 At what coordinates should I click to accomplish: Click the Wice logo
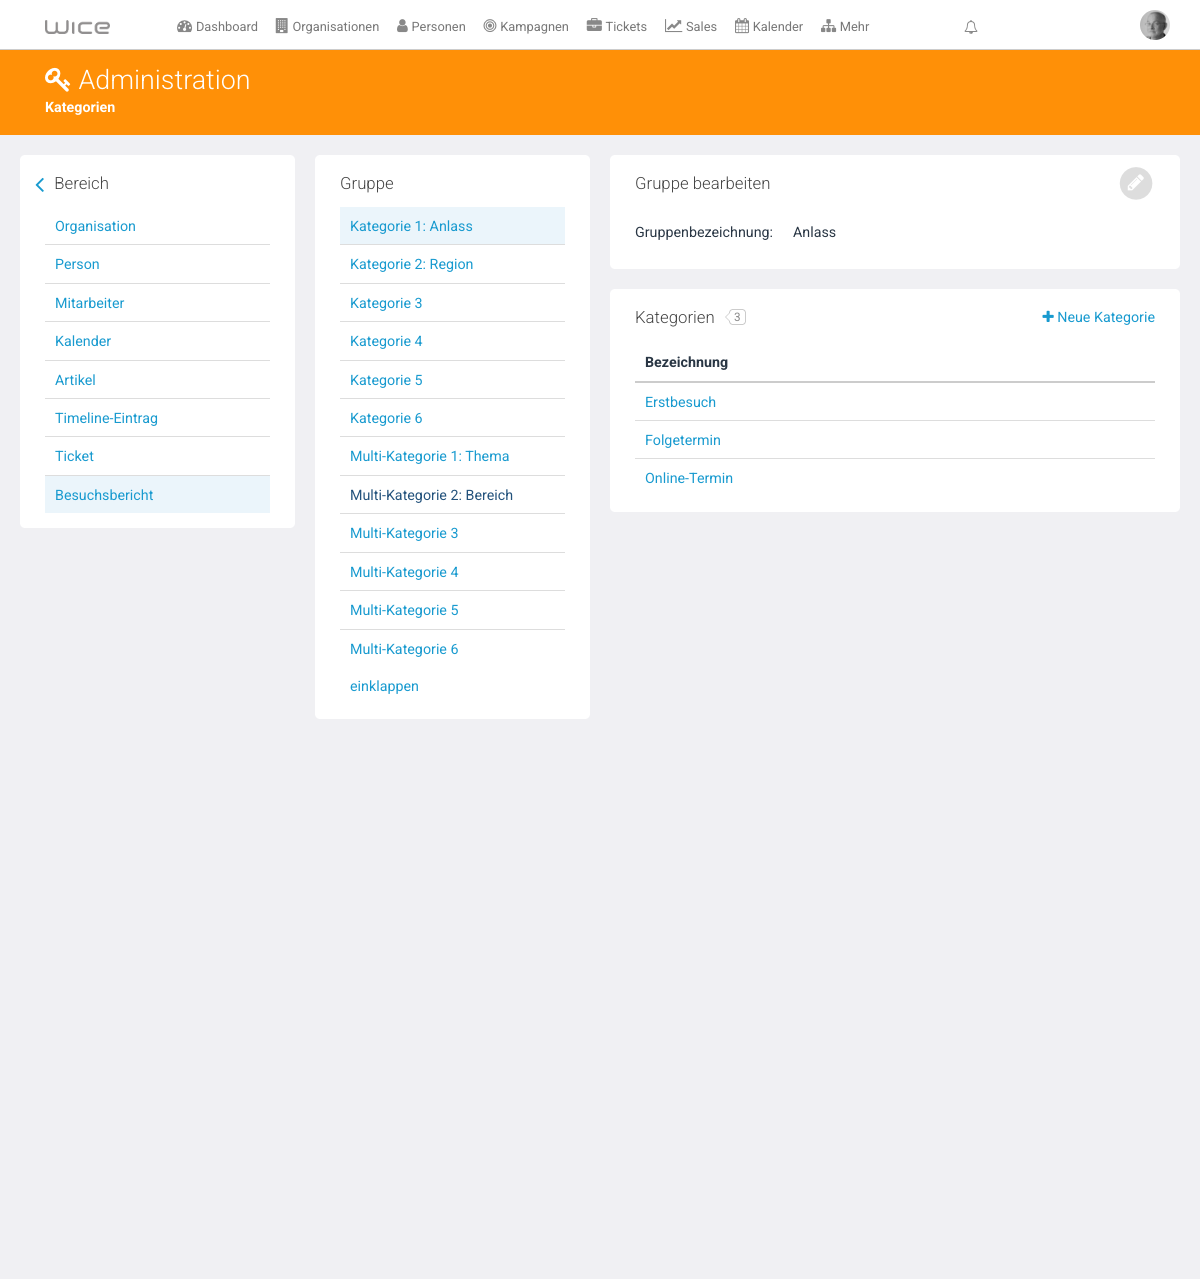pos(77,27)
